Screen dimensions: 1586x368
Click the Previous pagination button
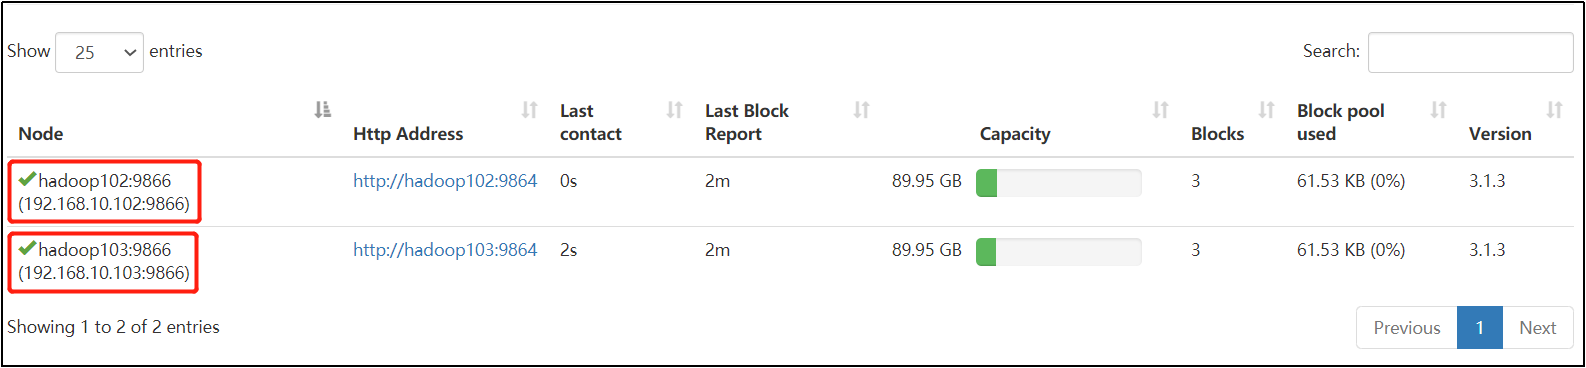point(1406,328)
